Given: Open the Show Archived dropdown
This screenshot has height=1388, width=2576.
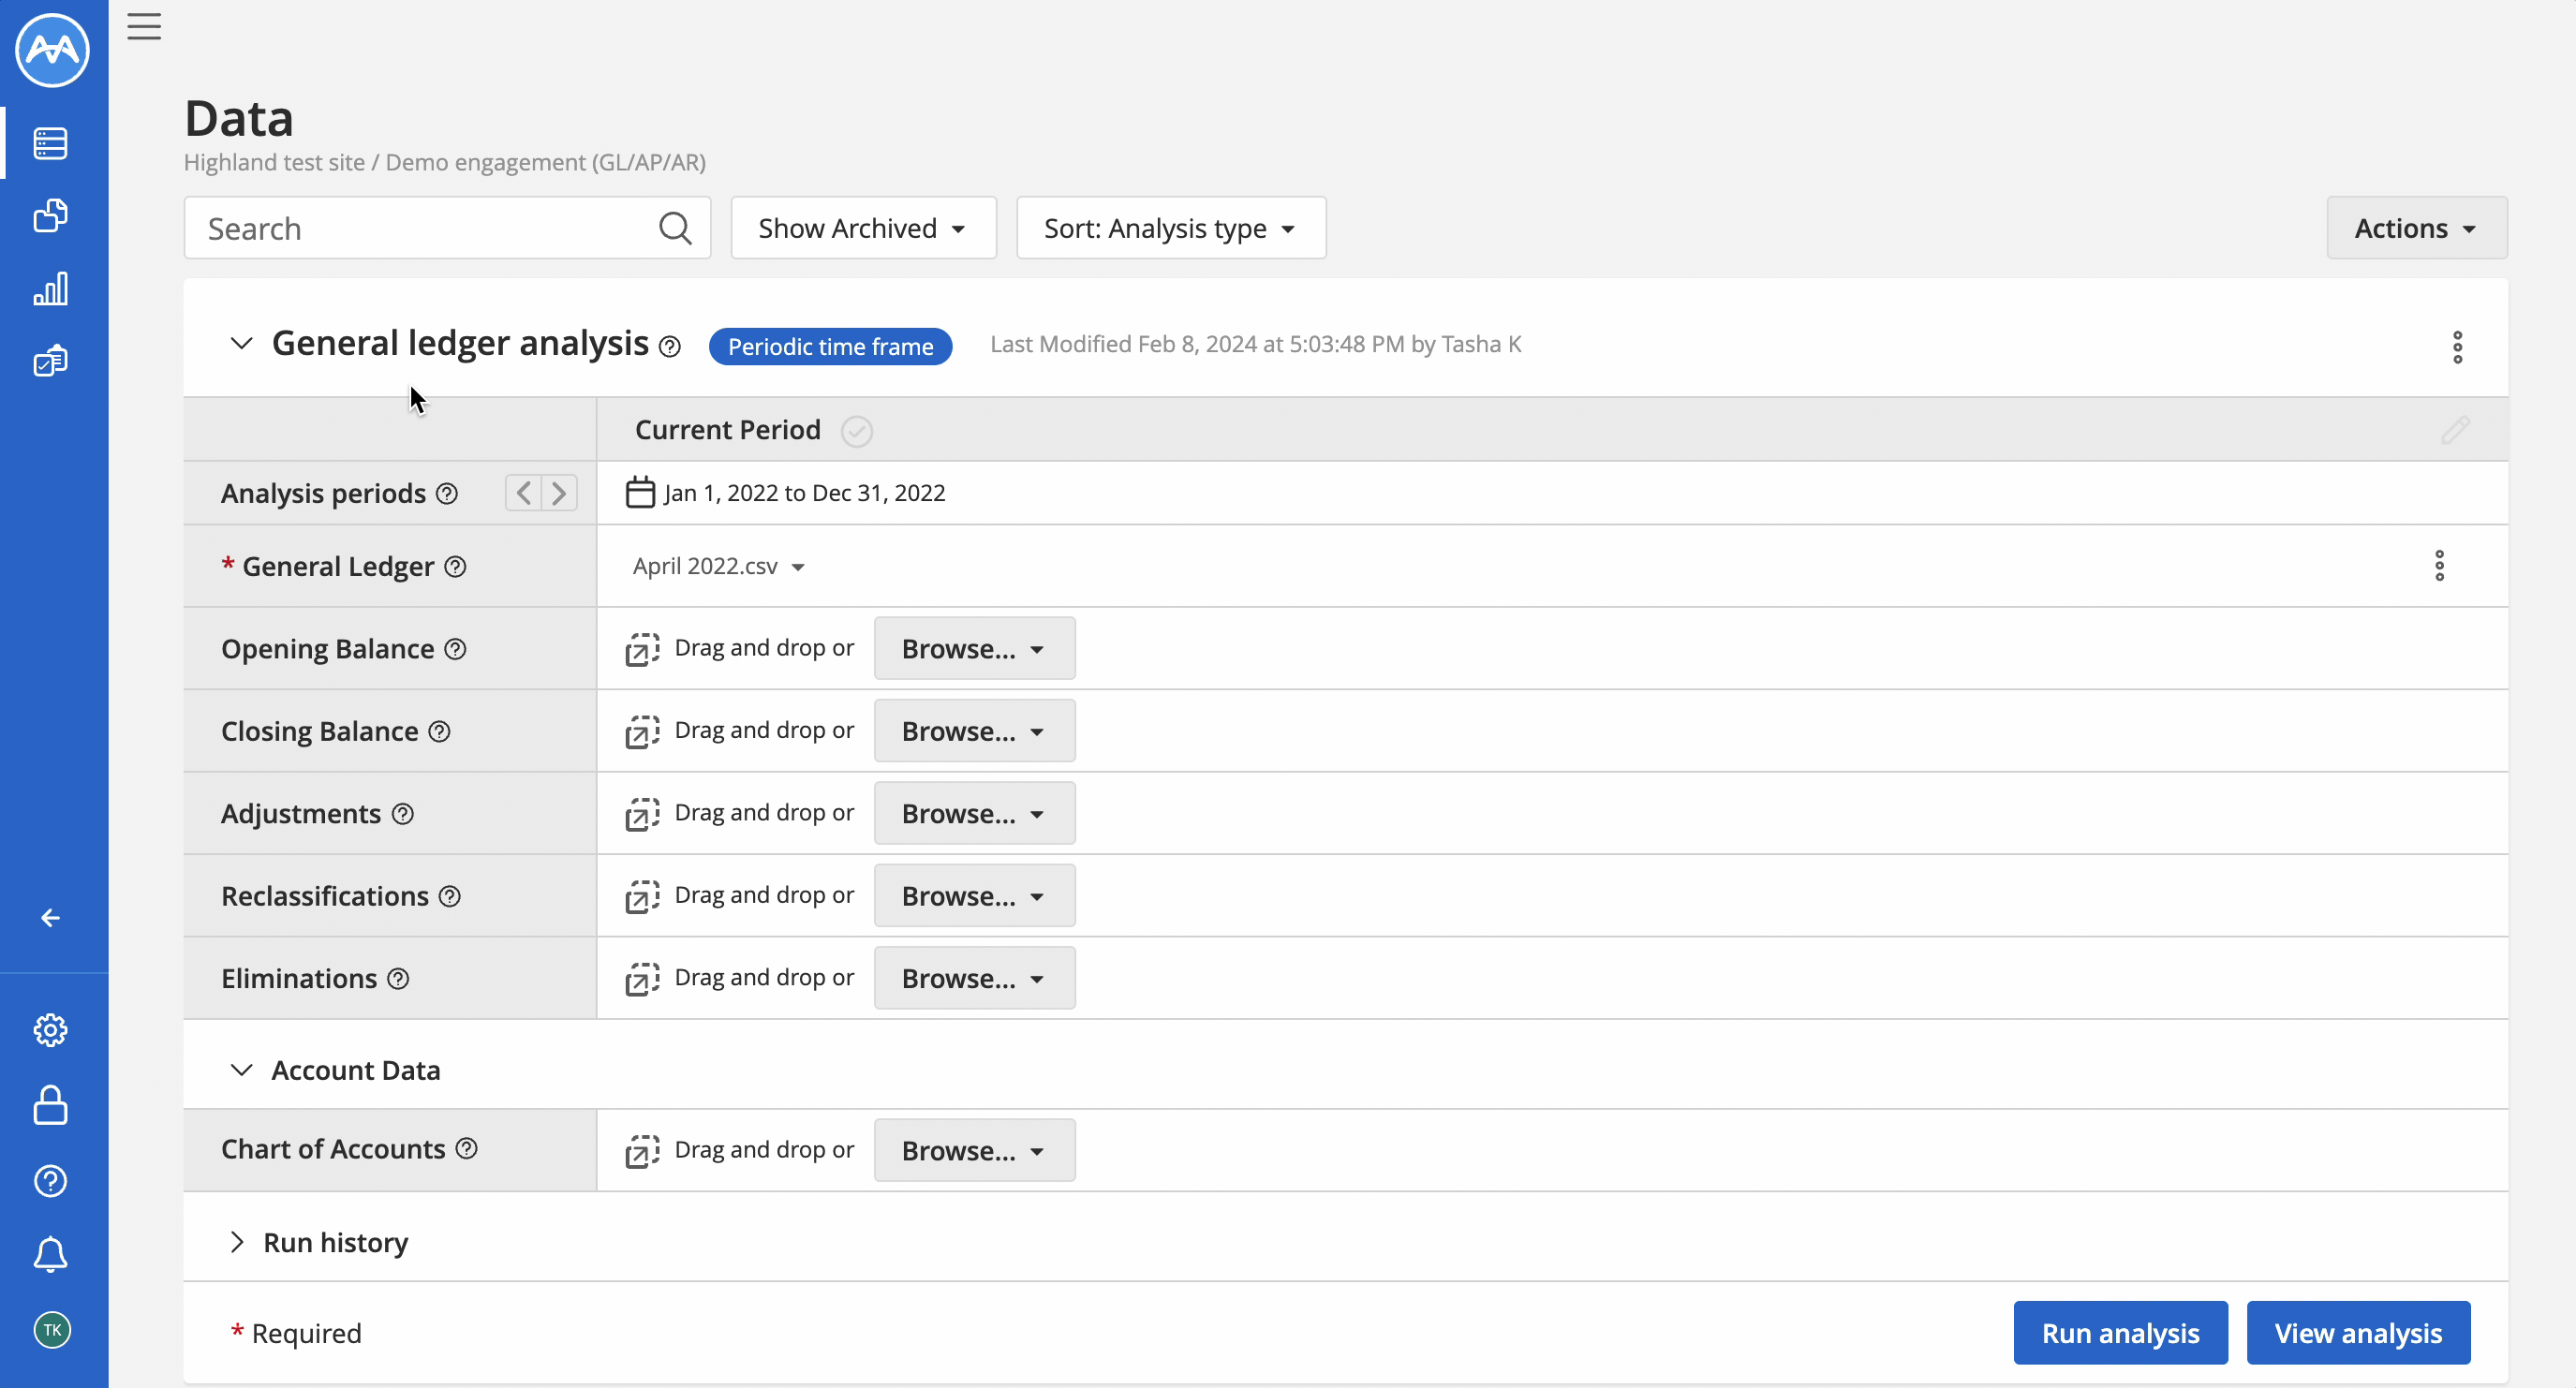Looking at the screenshot, I should (863, 228).
